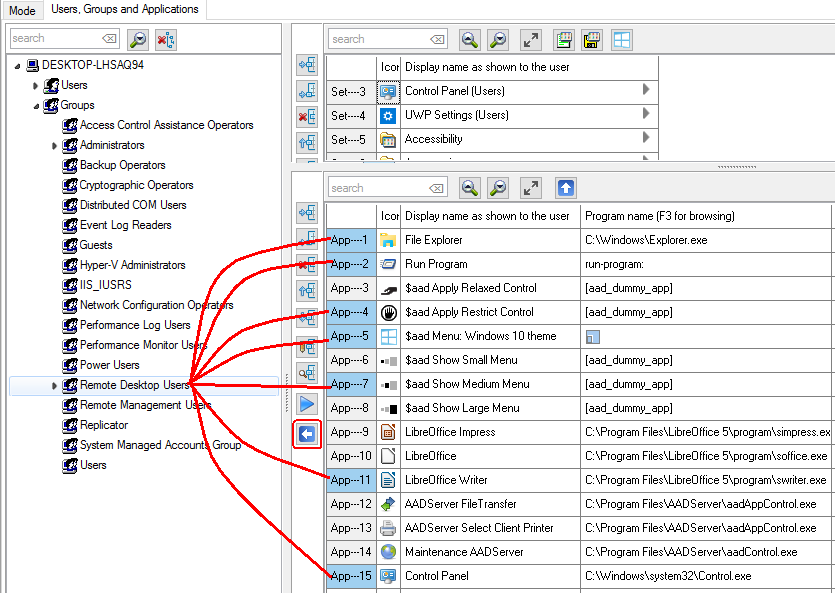Open the Control Panel (Users) submenu arrow

click(x=646, y=91)
